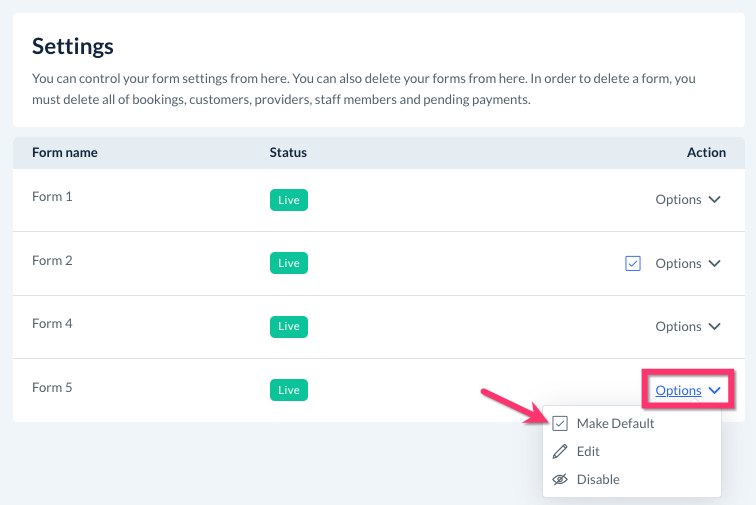Image resolution: width=756 pixels, height=505 pixels.
Task: Select Edit in the options menu
Action: click(588, 451)
